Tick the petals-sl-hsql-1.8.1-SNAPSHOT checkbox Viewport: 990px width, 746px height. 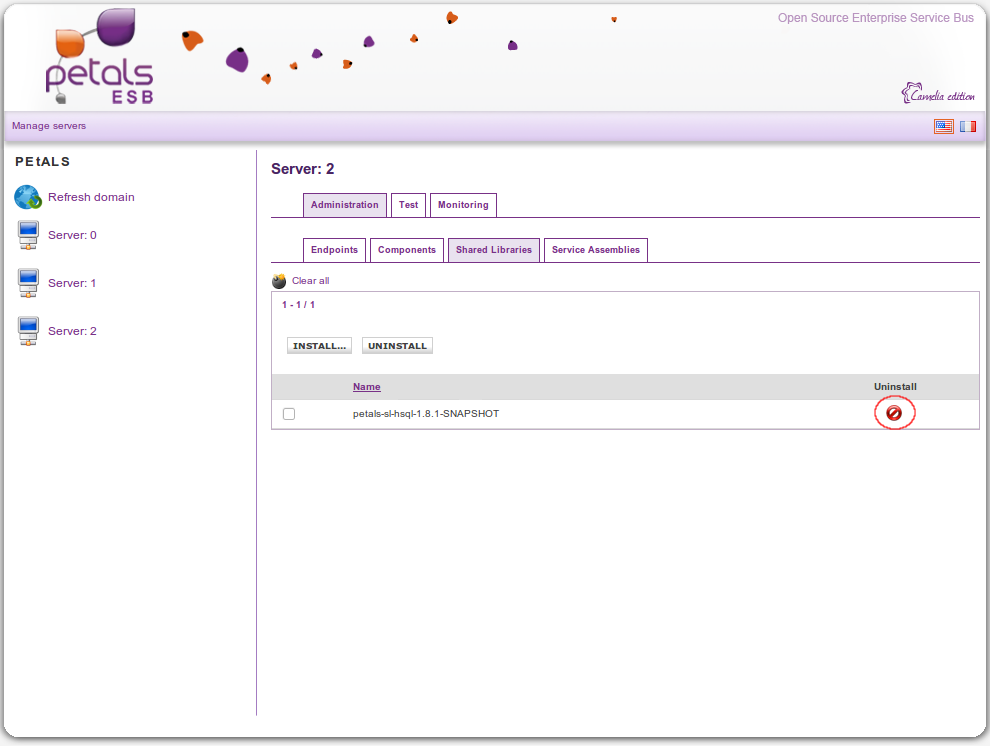pyautogui.click(x=289, y=414)
